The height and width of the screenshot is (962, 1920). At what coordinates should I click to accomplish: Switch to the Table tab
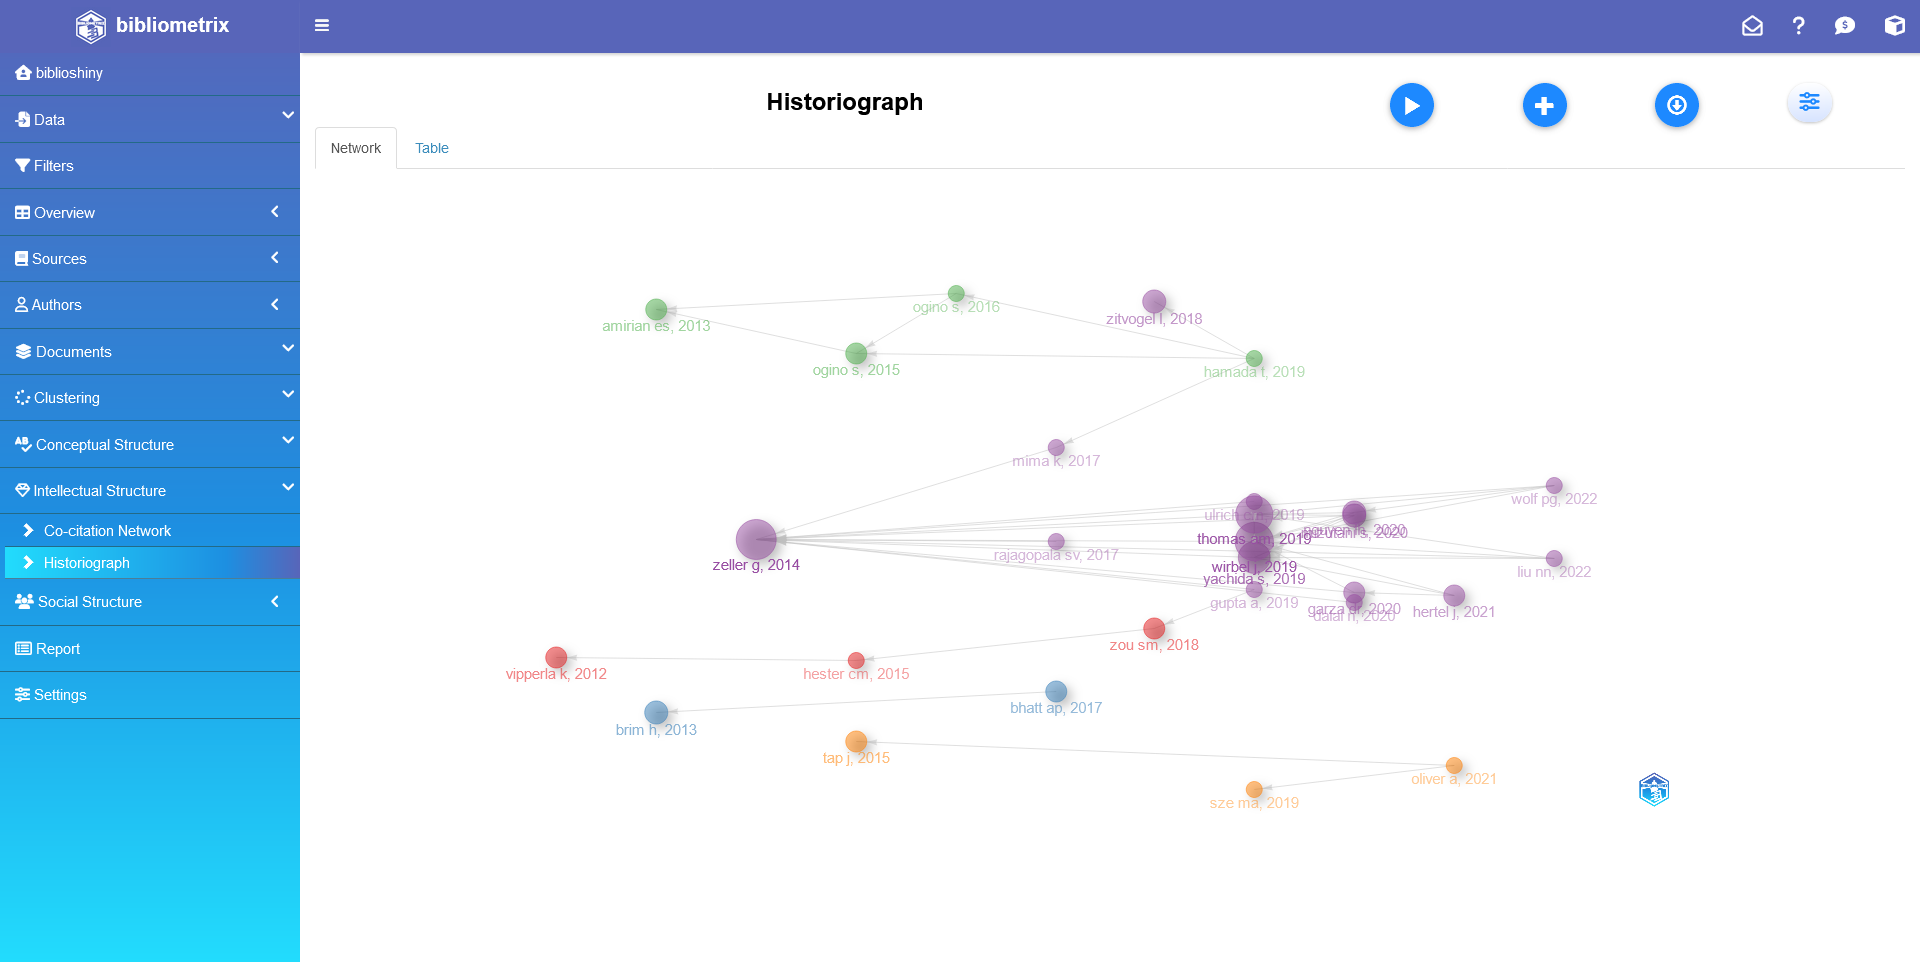(x=432, y=148)
